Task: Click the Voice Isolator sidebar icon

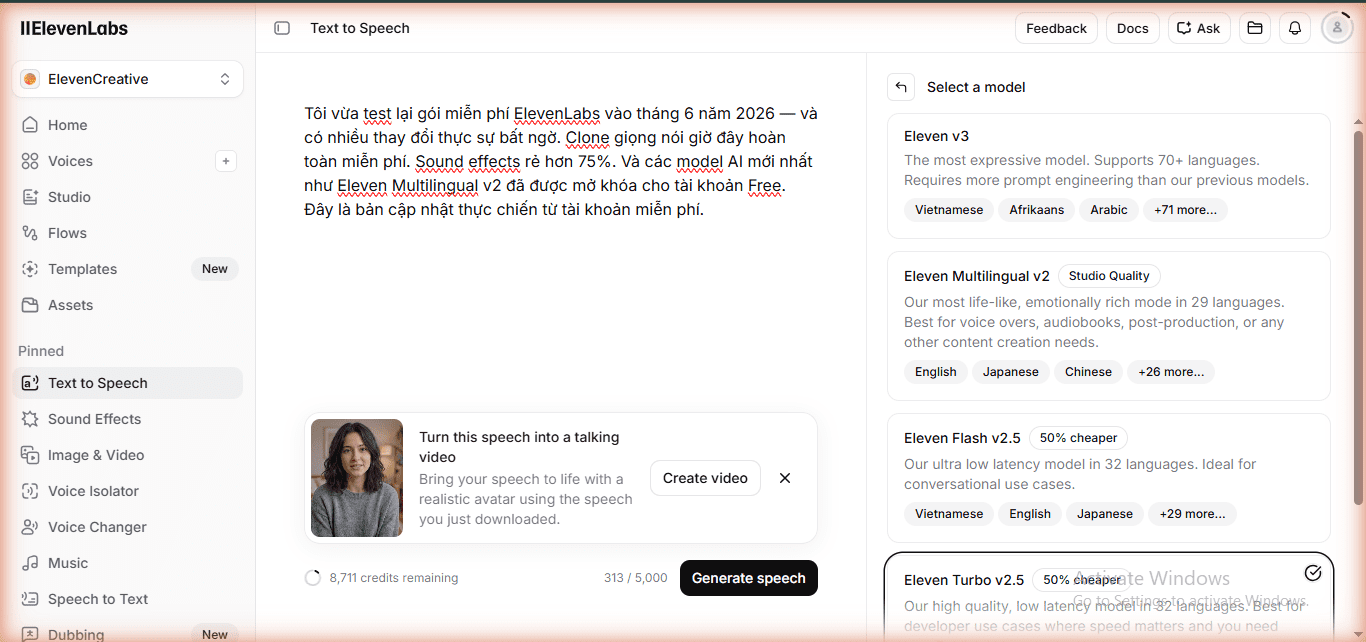Action: pos(30,491)
